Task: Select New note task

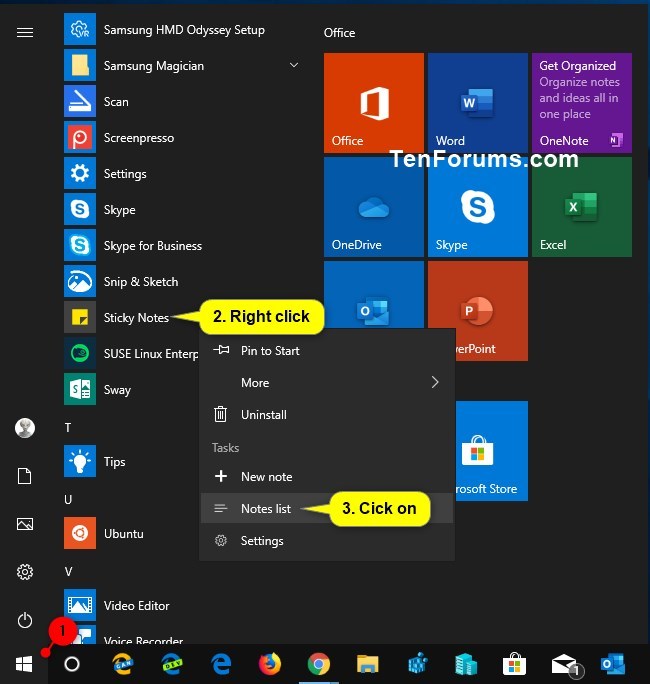Action: (x=327, y=476)
